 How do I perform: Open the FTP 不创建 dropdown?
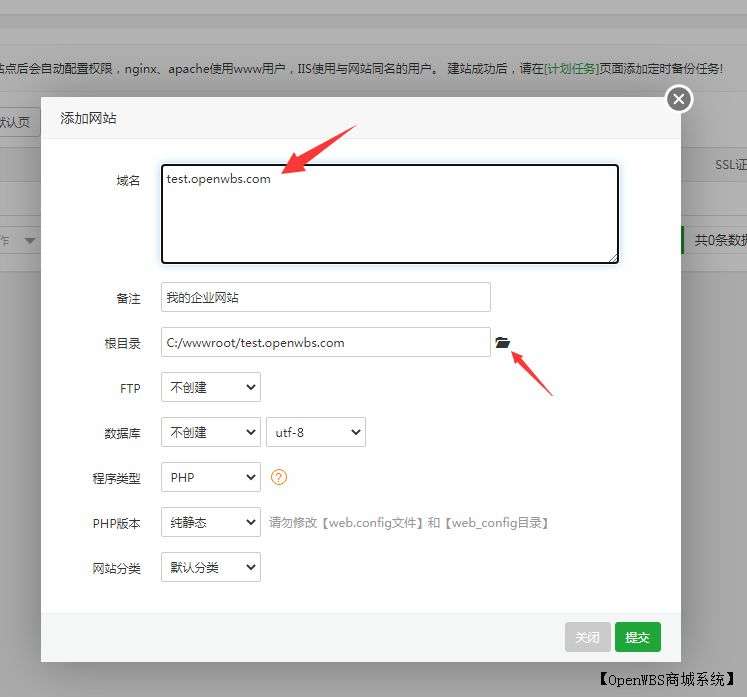coord(210,388)
